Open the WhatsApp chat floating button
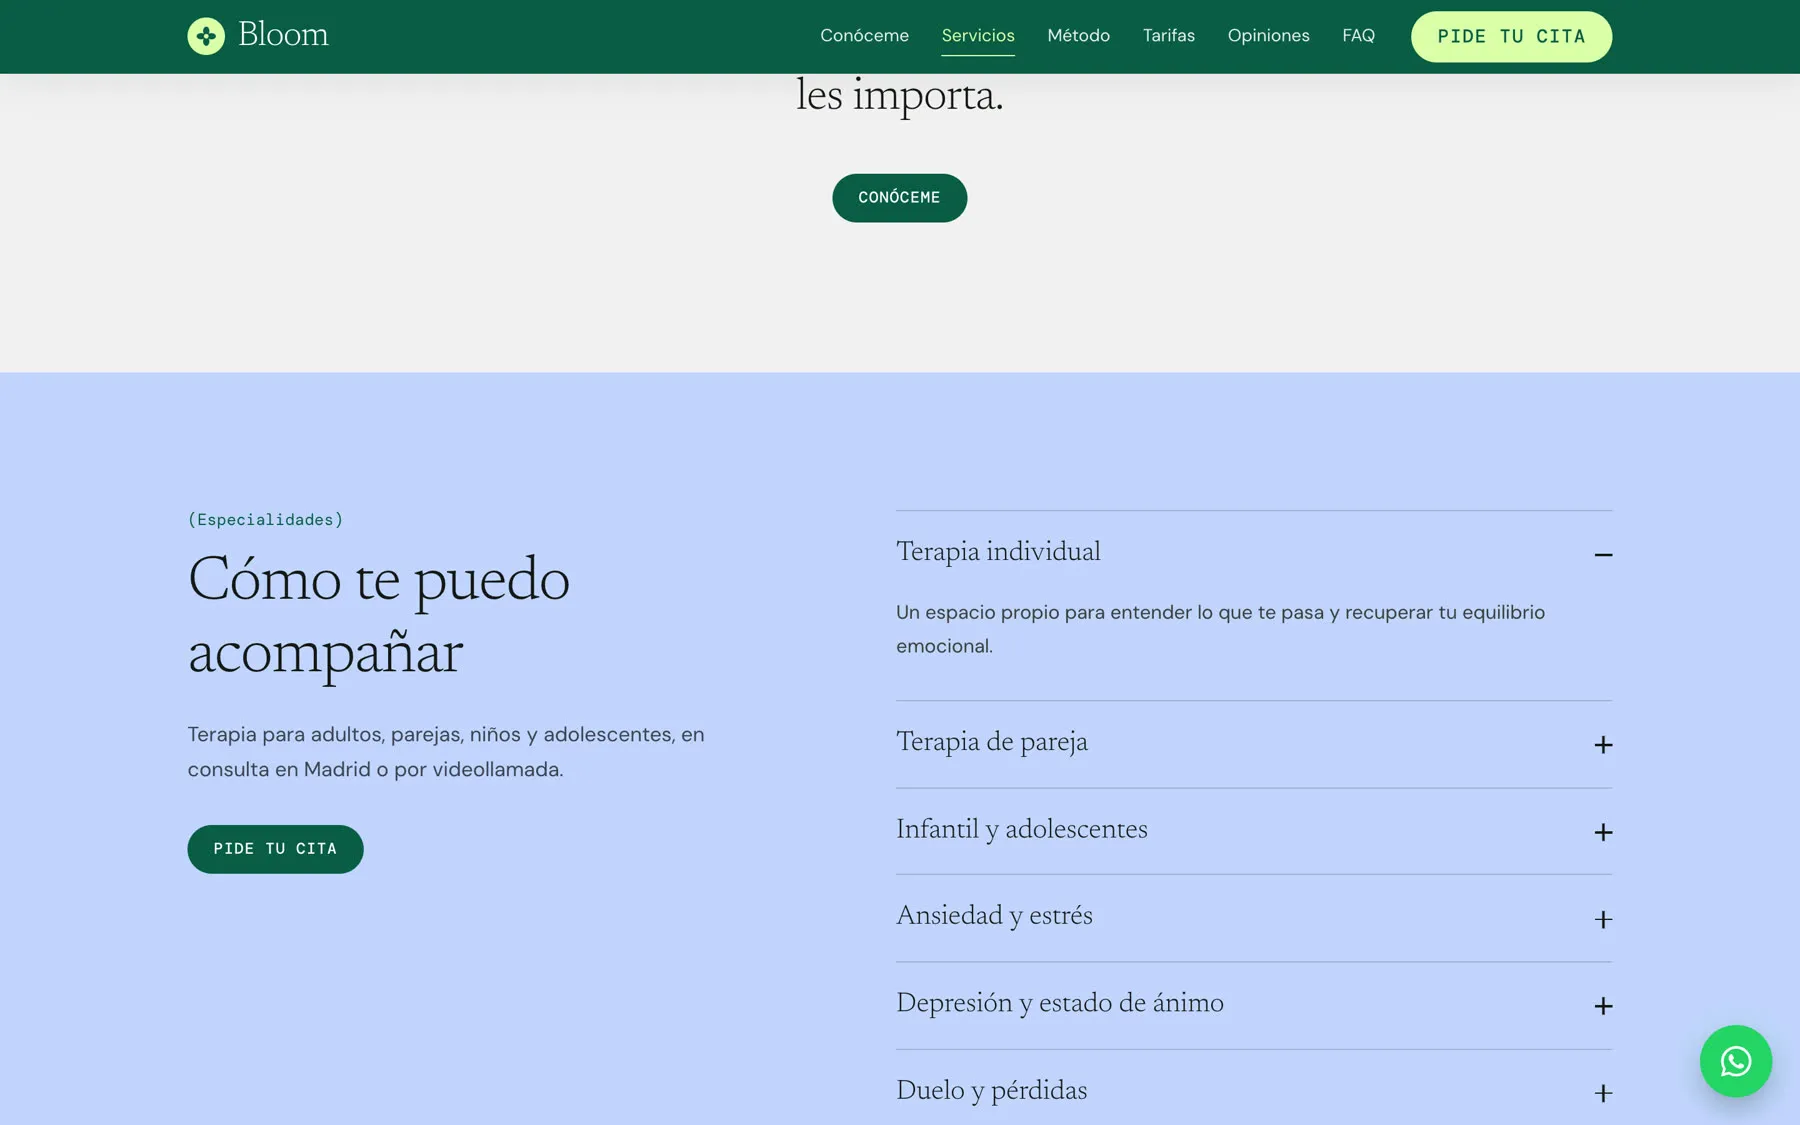 point(1735,1061)
